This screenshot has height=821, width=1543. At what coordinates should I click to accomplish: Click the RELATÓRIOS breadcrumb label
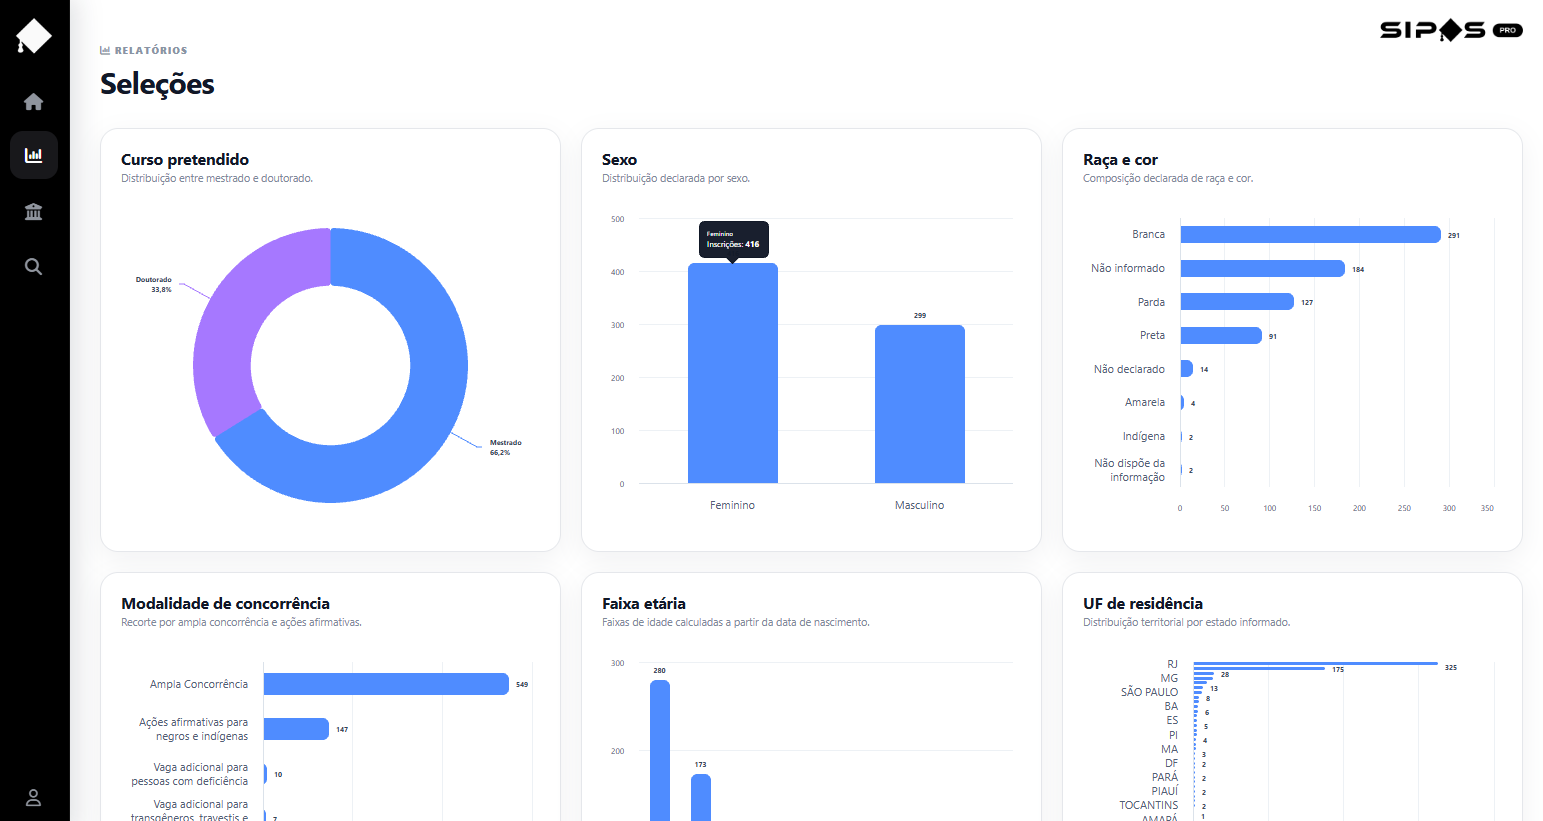coord(144,50)
